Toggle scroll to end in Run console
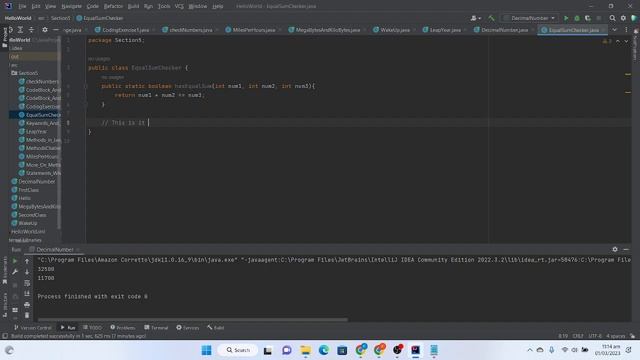The image size is (640, 360). click(27, 293)
